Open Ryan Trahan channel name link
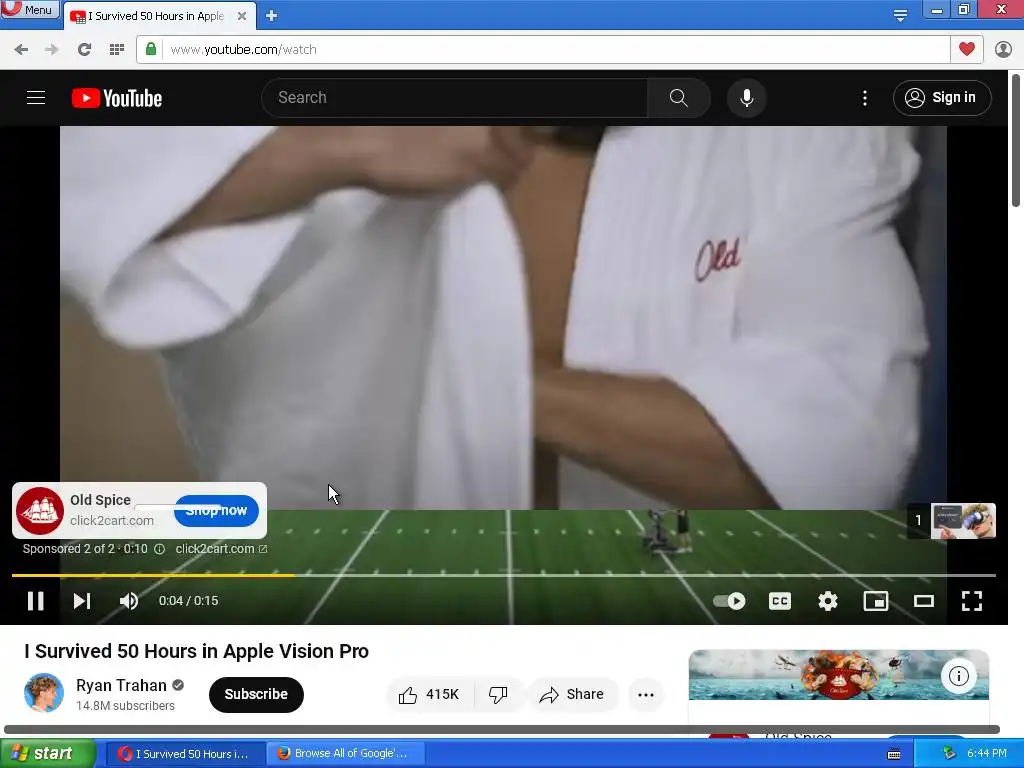1024x768 pixels. 121,685
